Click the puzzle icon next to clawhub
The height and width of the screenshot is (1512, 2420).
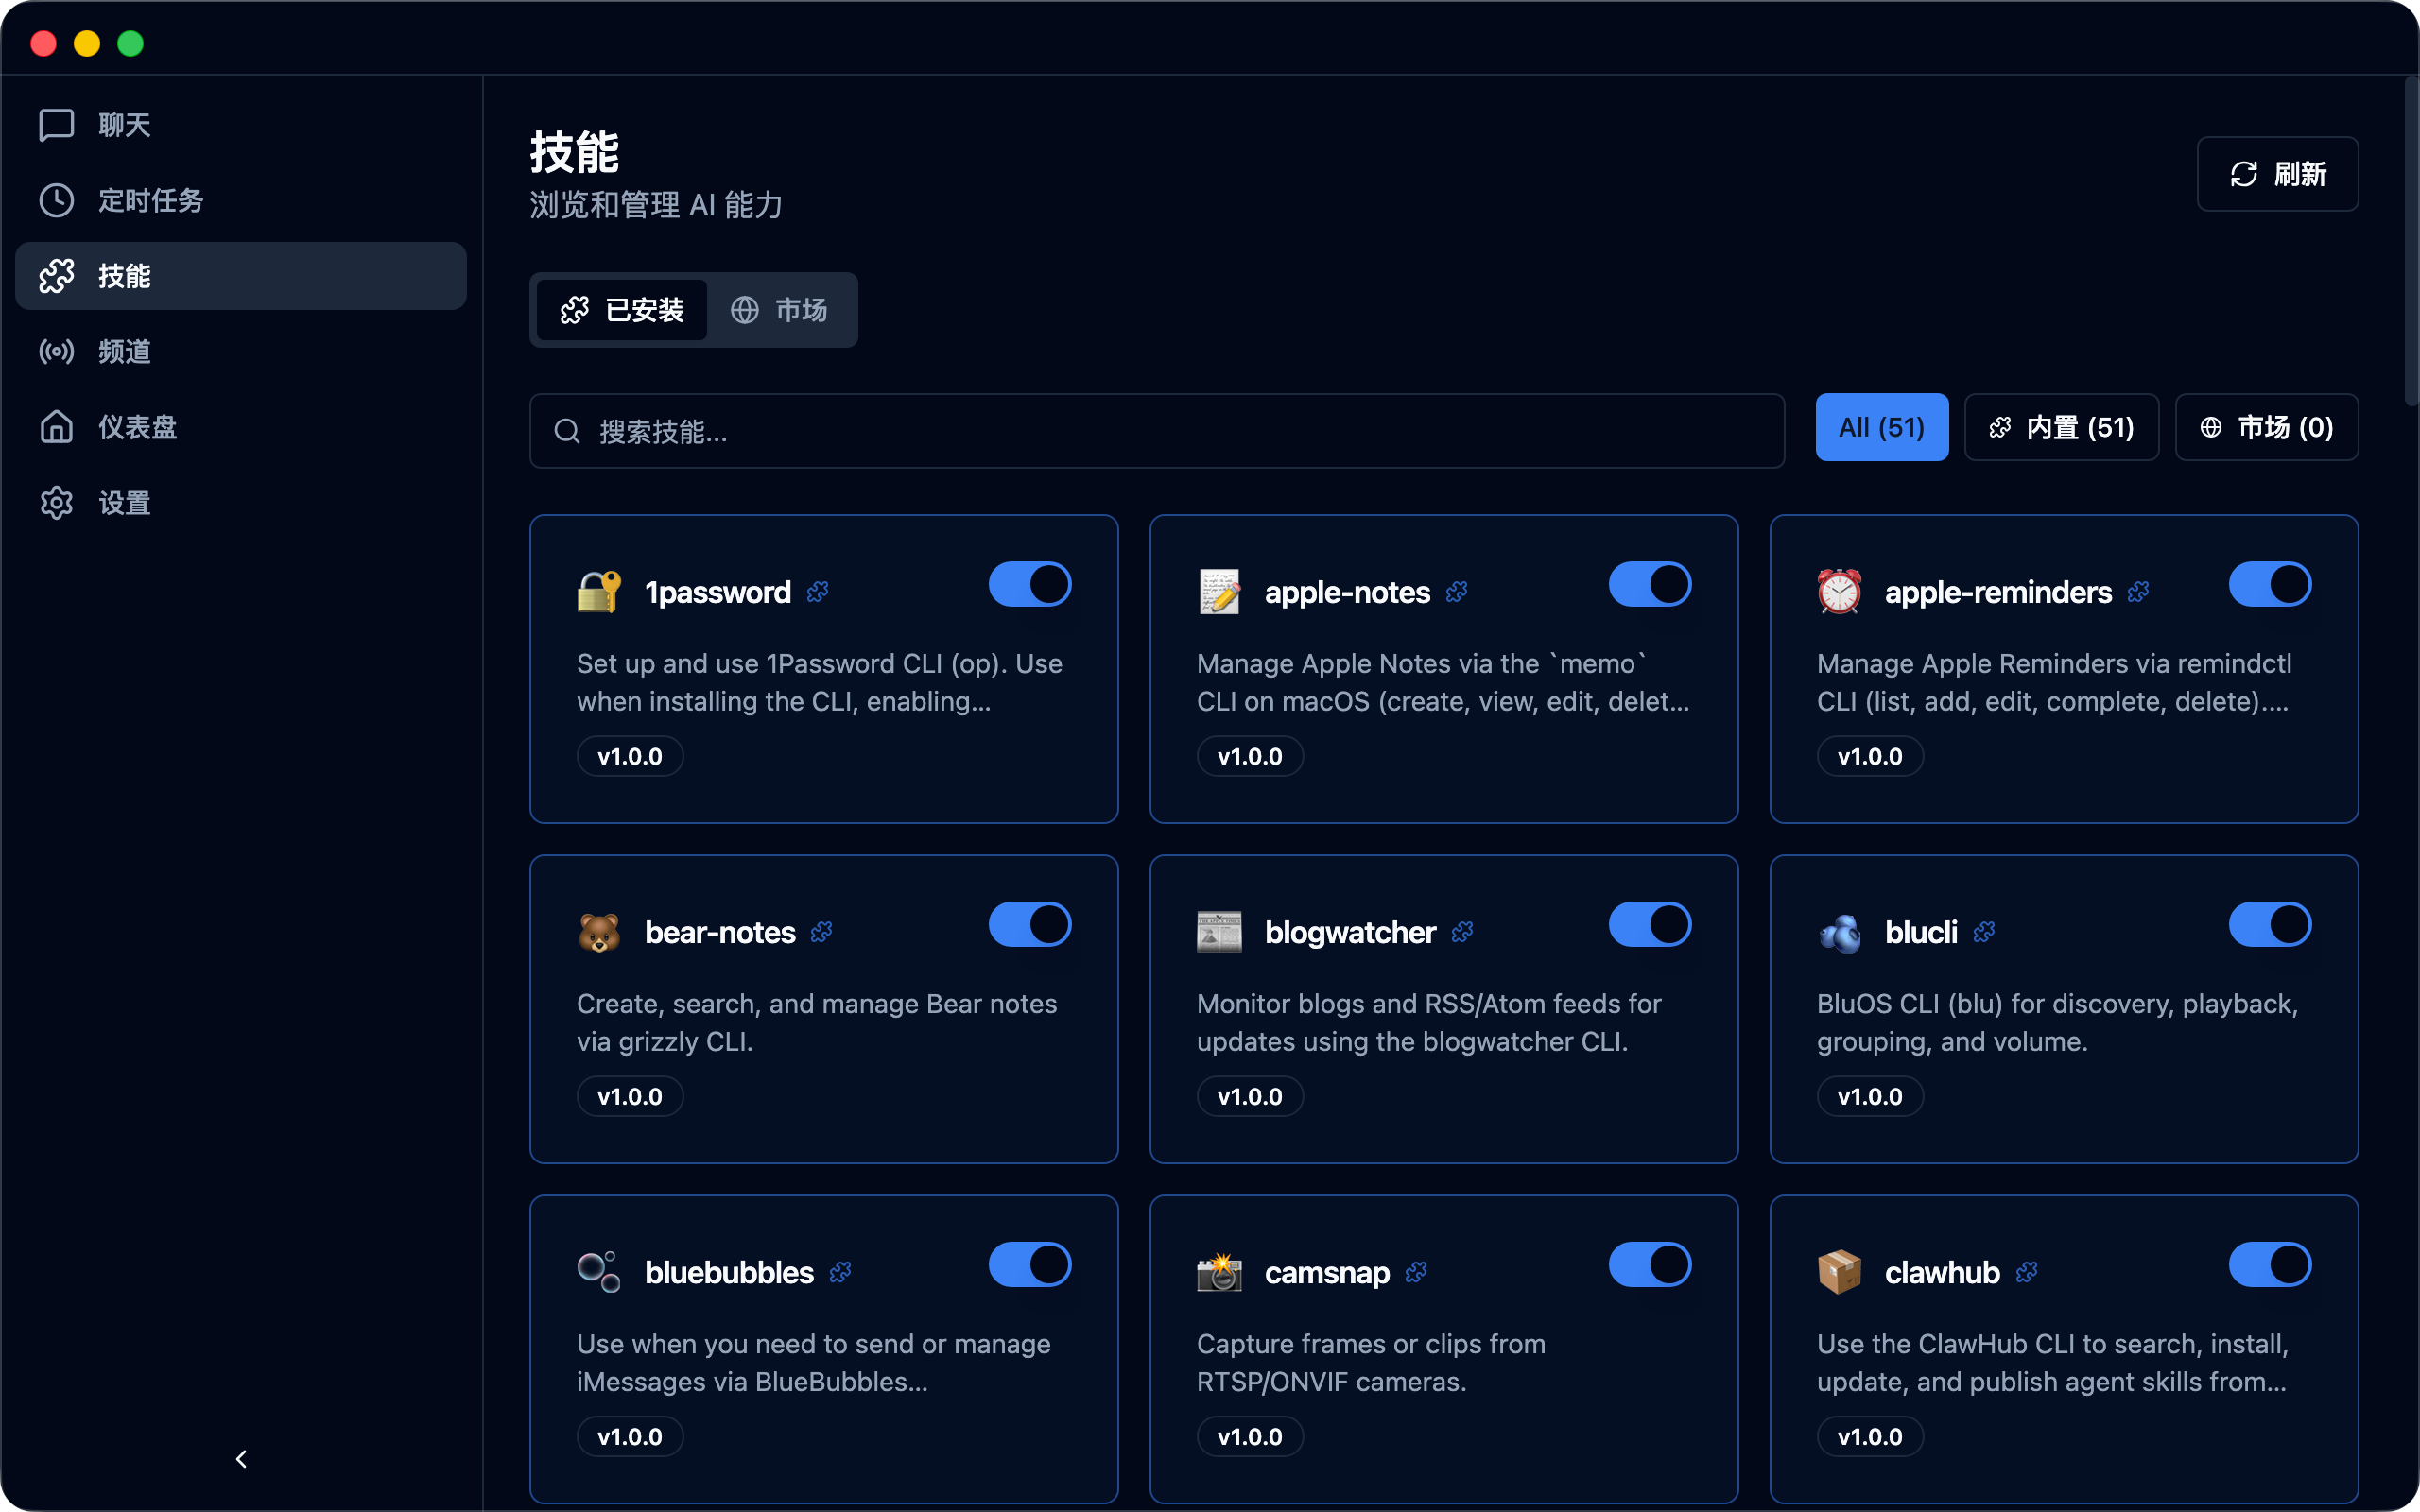pyautogui.click(x=2027, y=1272)
